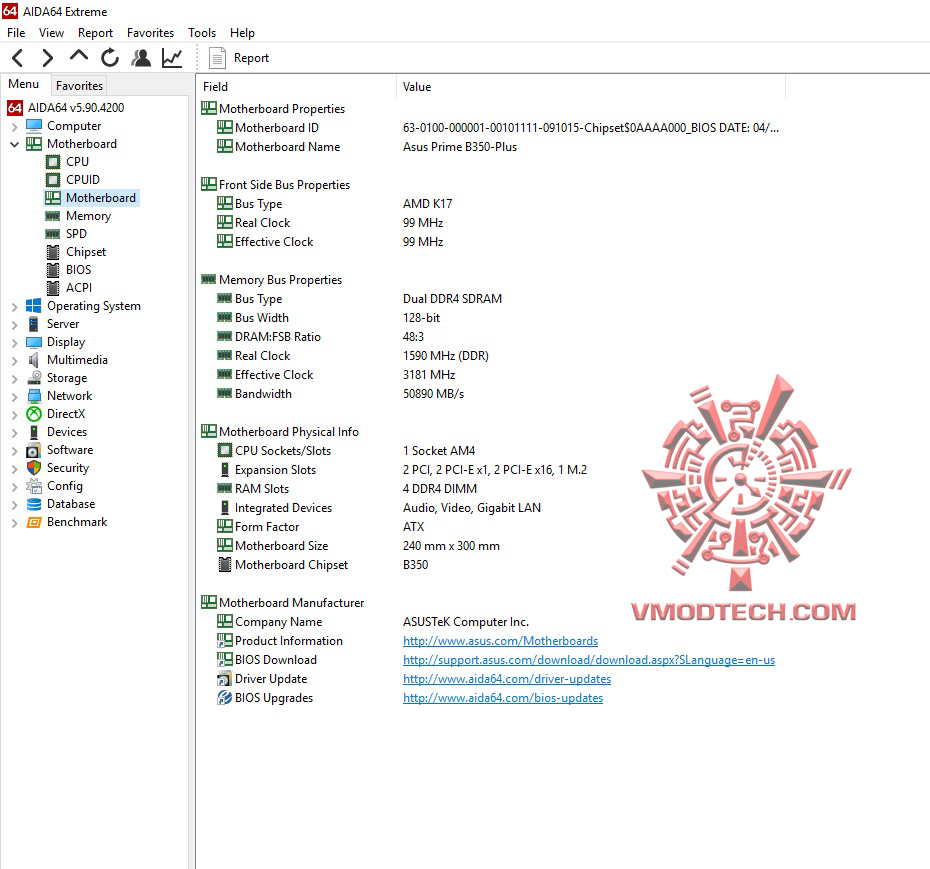Screen dimensions: 930x869
Task: Expand the Network node chevron
Action: (x=15, y=397)
